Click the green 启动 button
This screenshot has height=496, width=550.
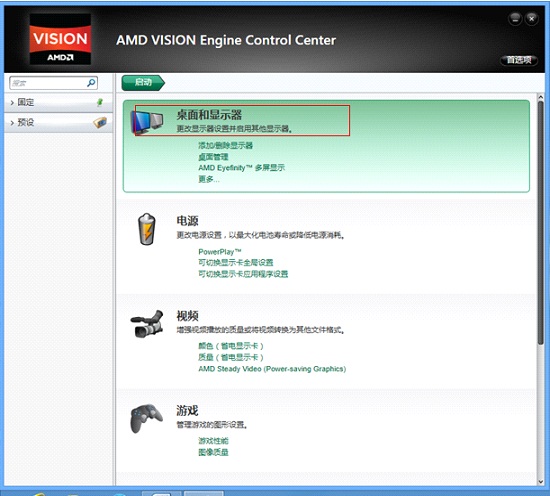pyautogui.click(x=143, y=82)
